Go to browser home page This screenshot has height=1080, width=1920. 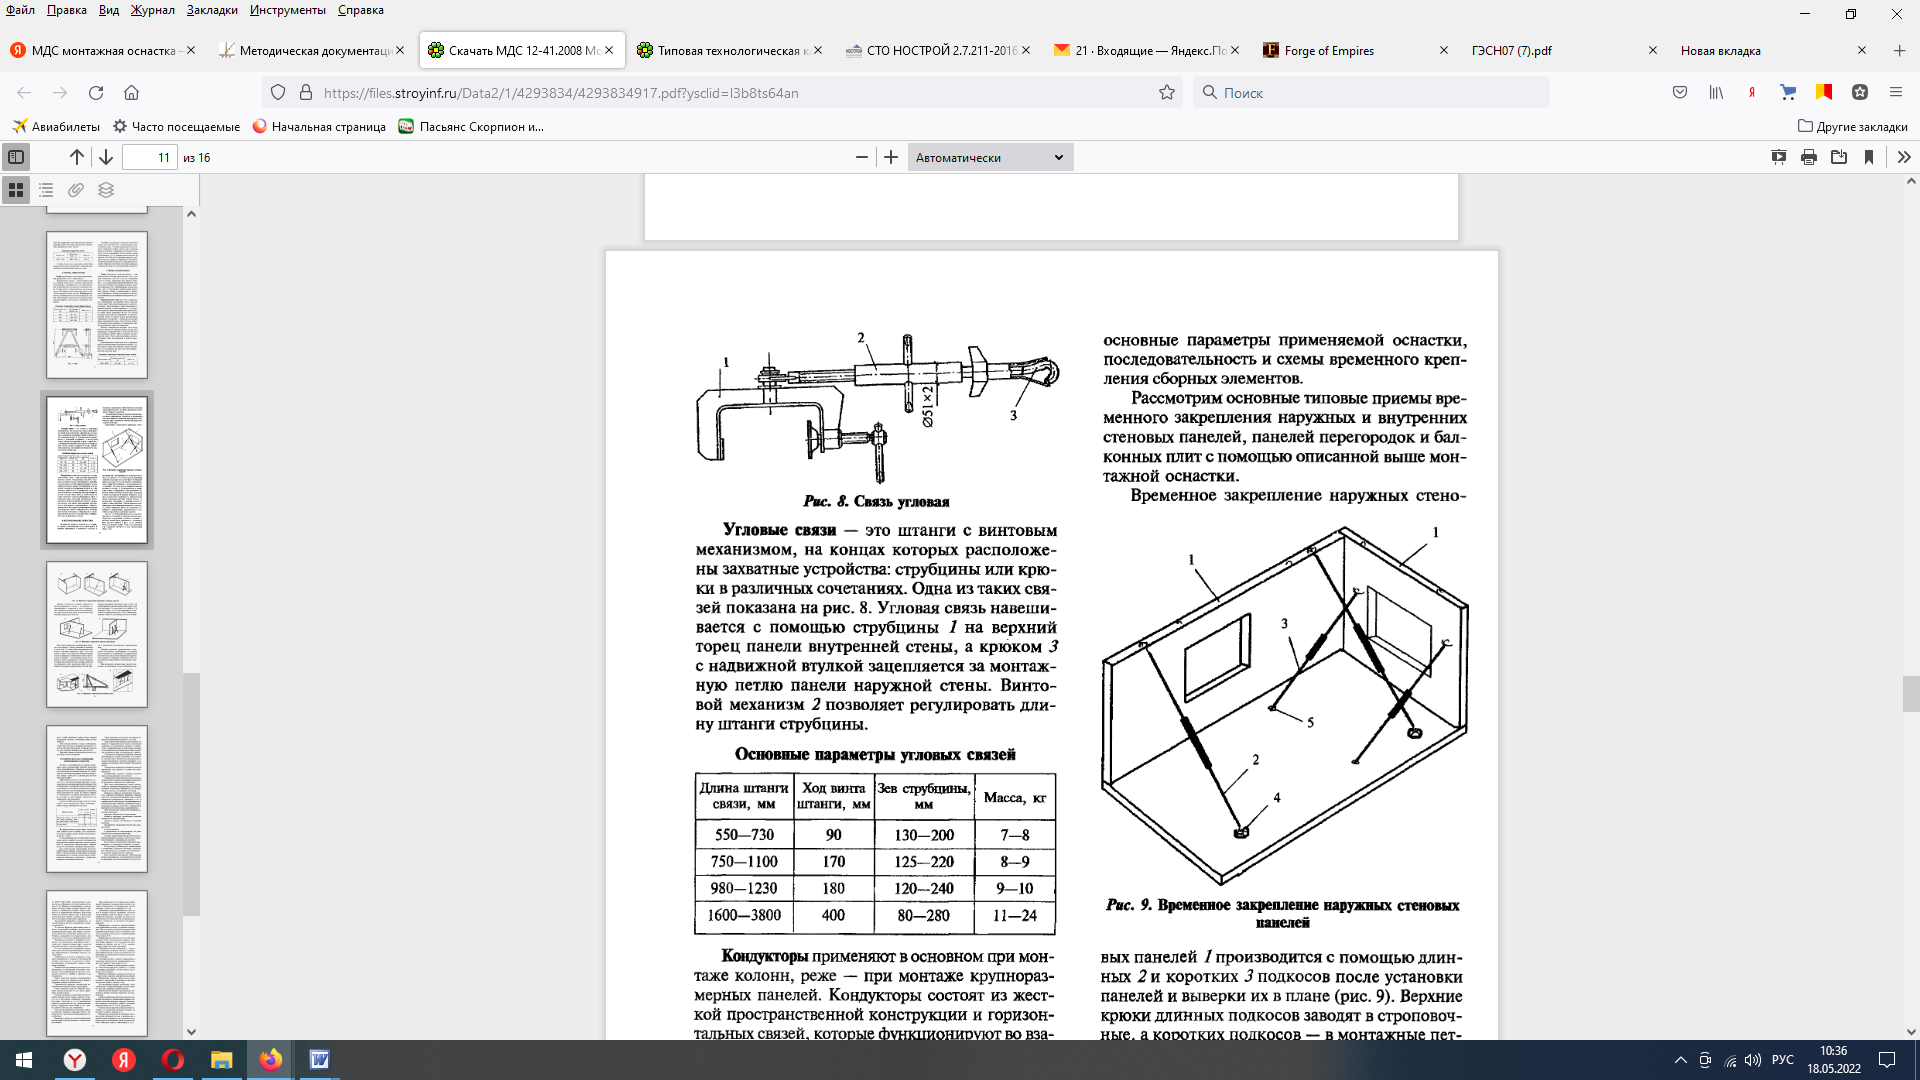[x=131, y=92]
